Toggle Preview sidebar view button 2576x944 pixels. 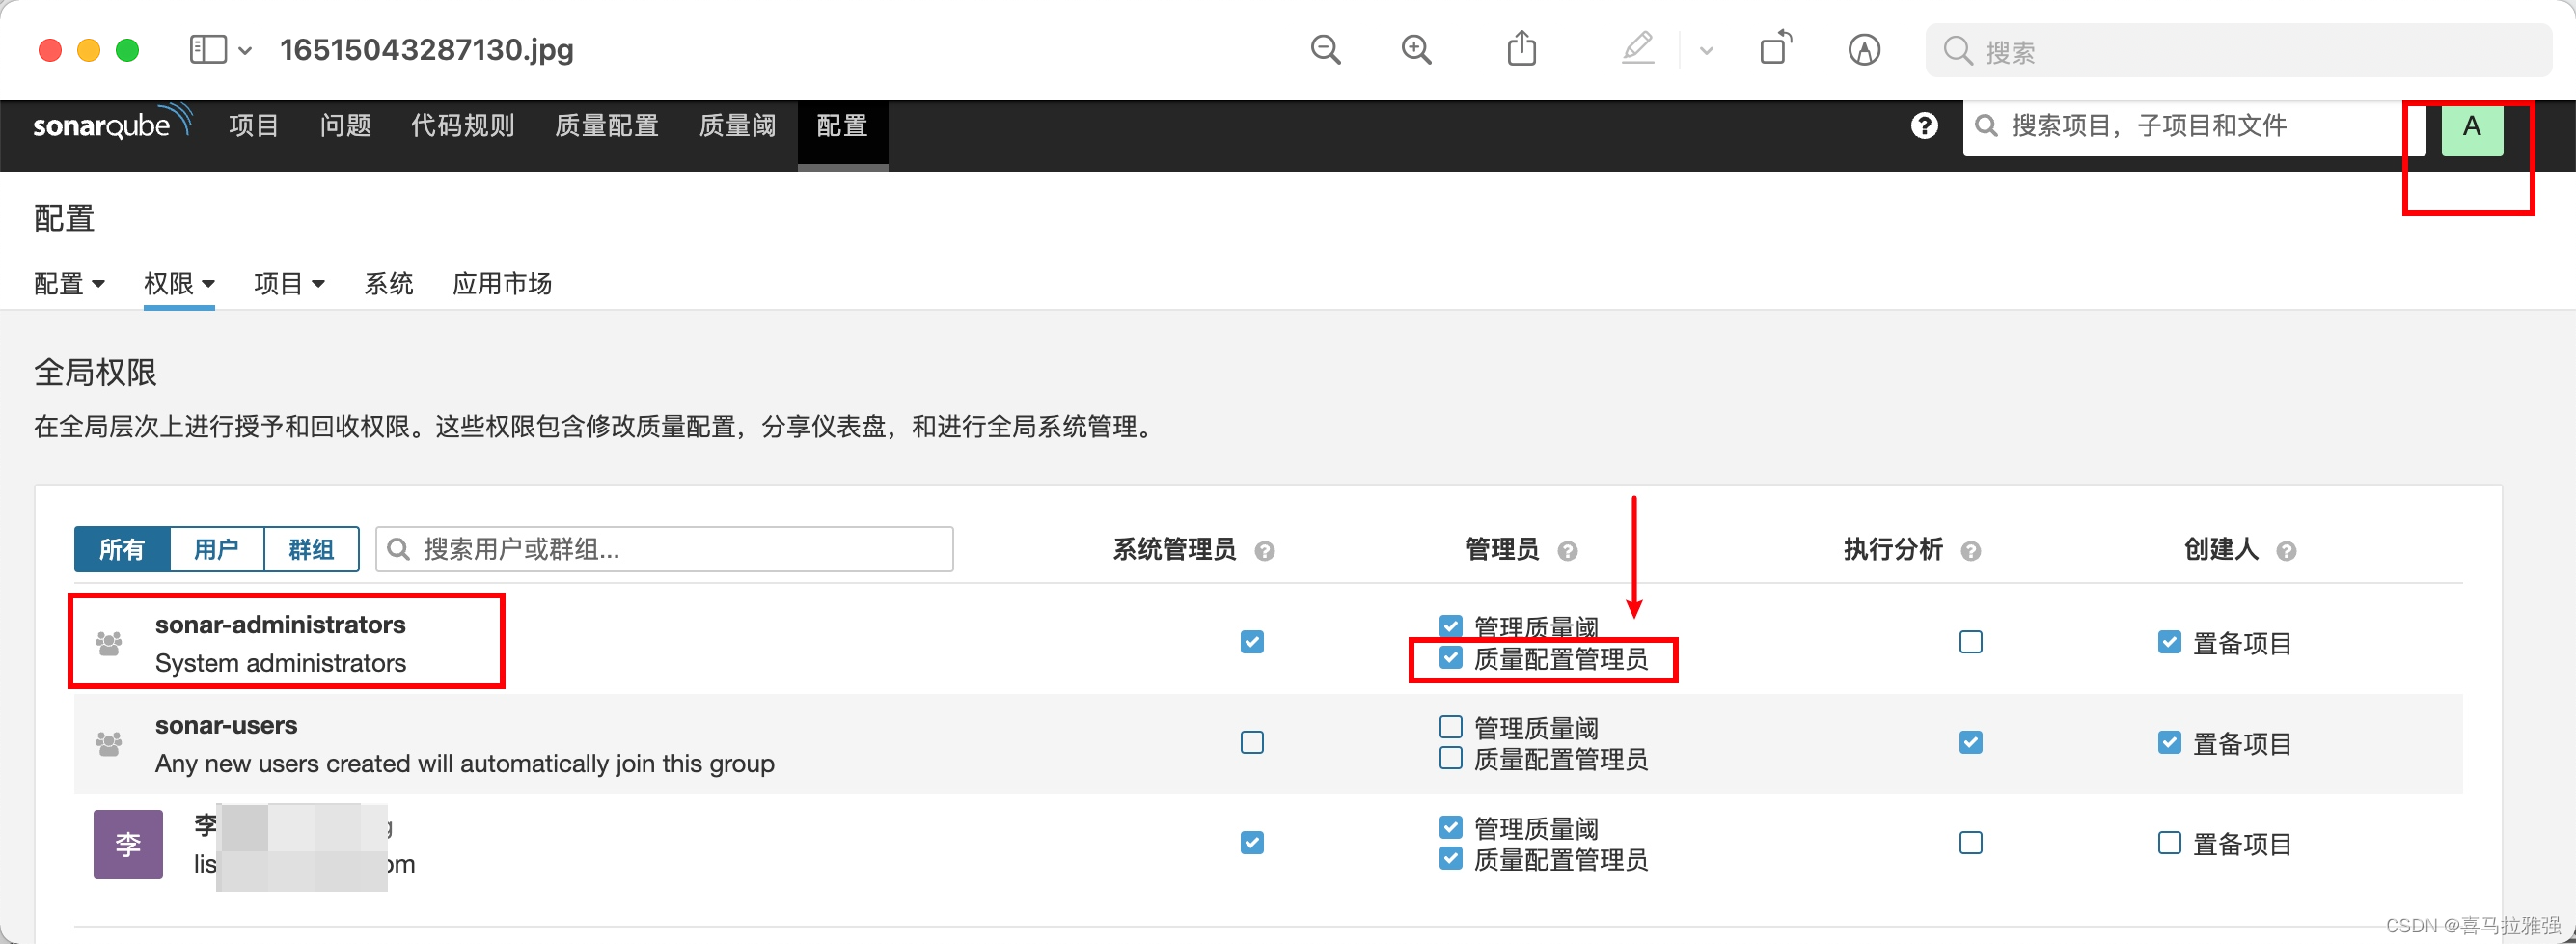click(208, 50)
